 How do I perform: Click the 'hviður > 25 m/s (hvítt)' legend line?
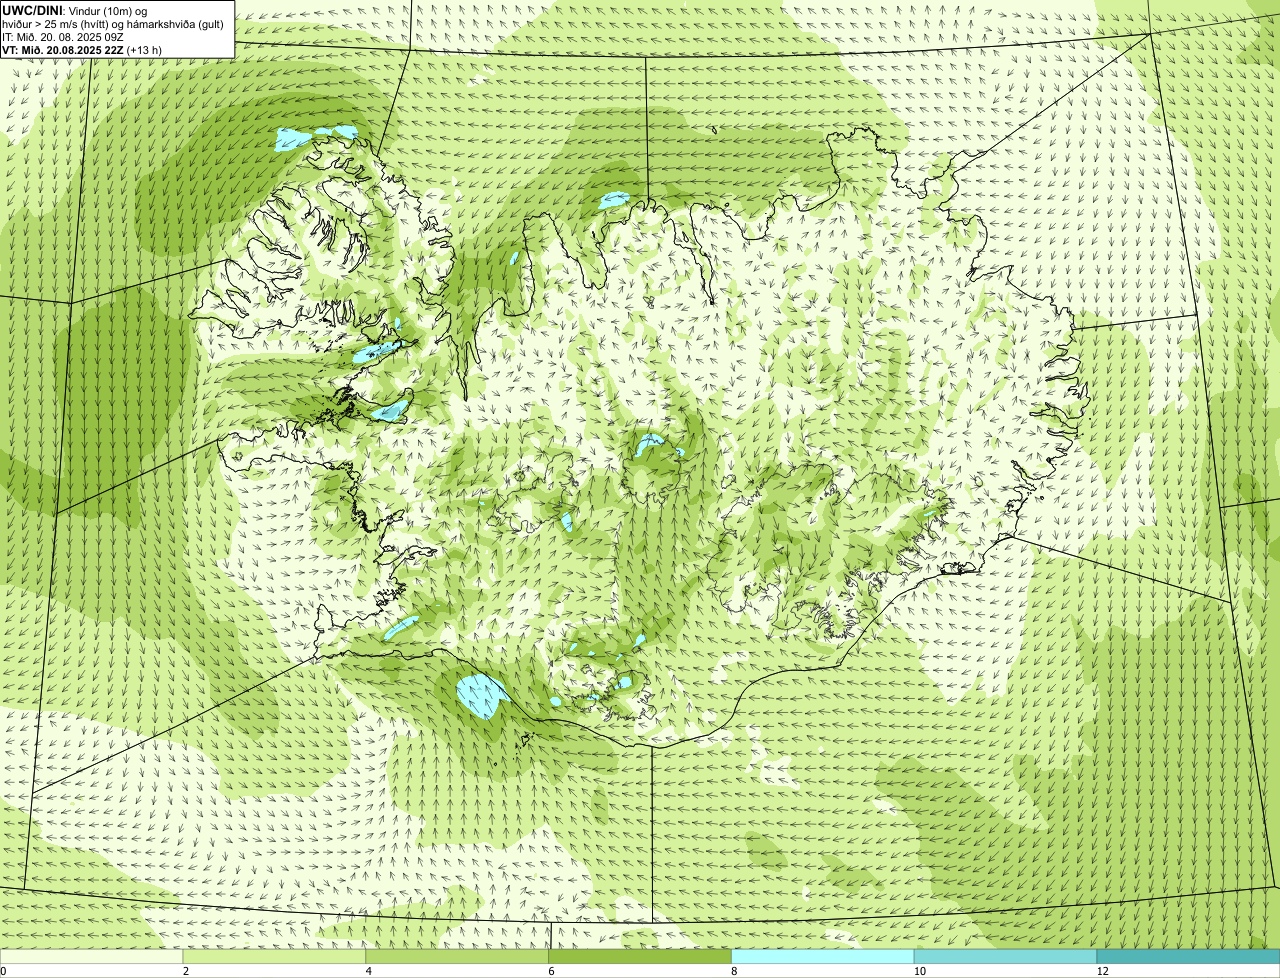(113, 24)
